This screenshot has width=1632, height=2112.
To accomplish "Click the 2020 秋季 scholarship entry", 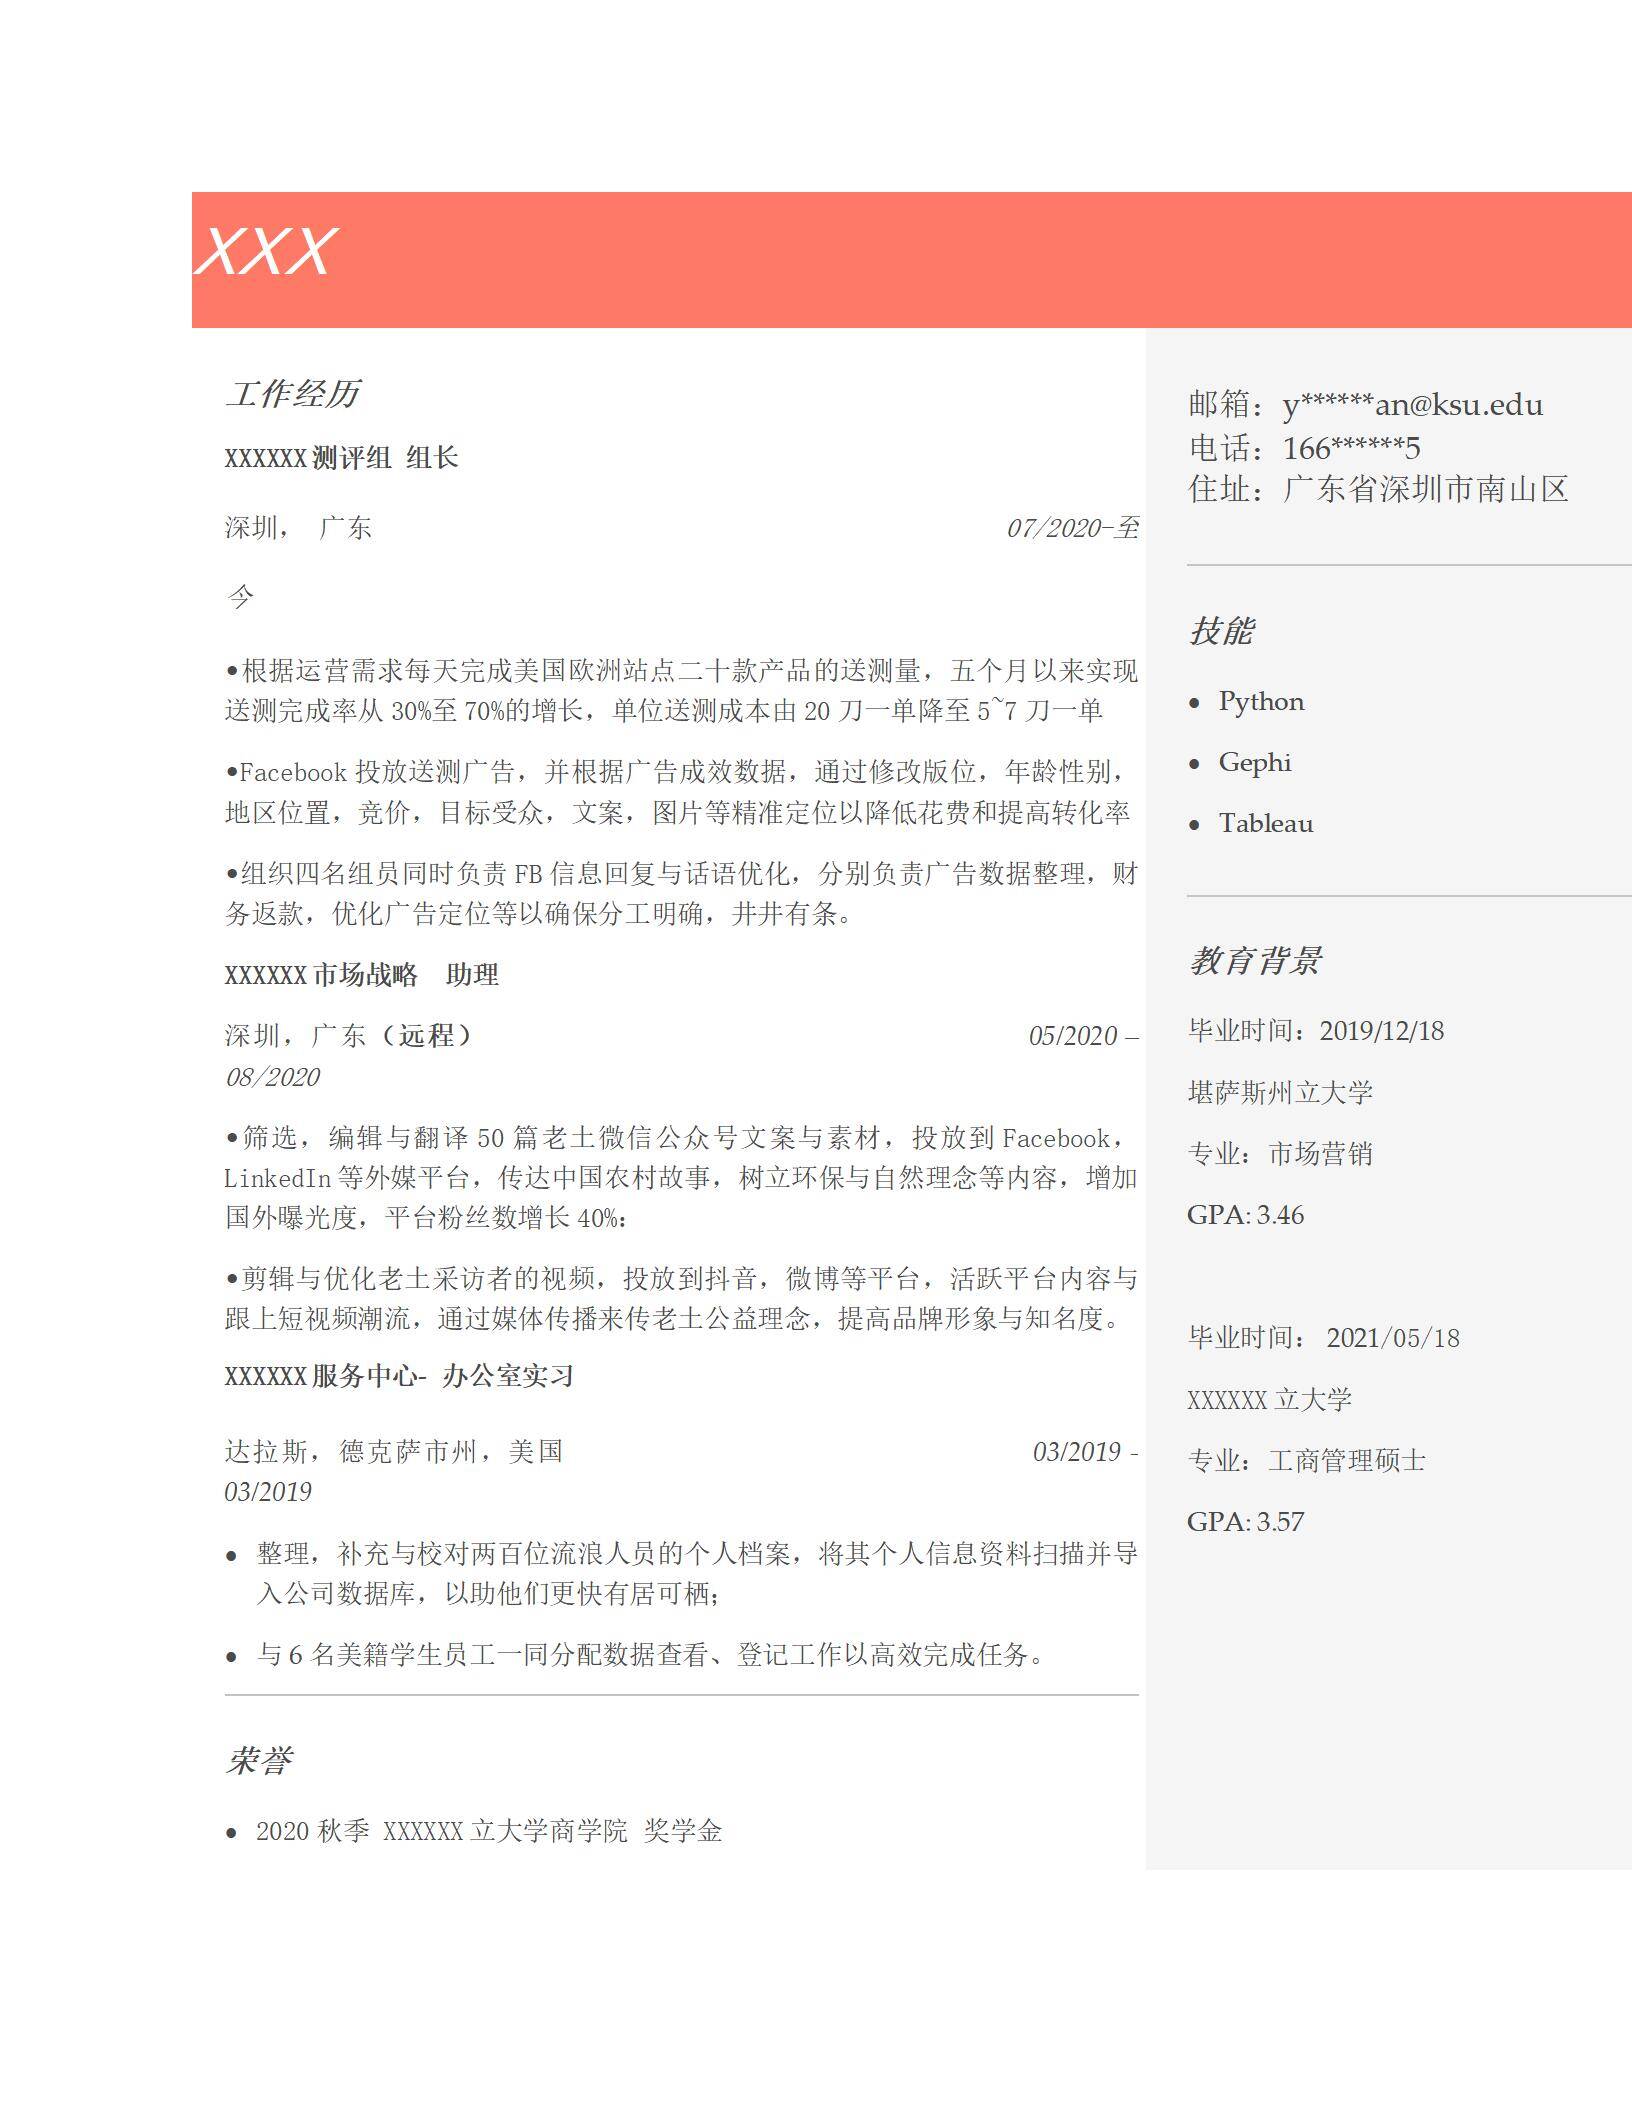I will click(x=488, y=1831).
